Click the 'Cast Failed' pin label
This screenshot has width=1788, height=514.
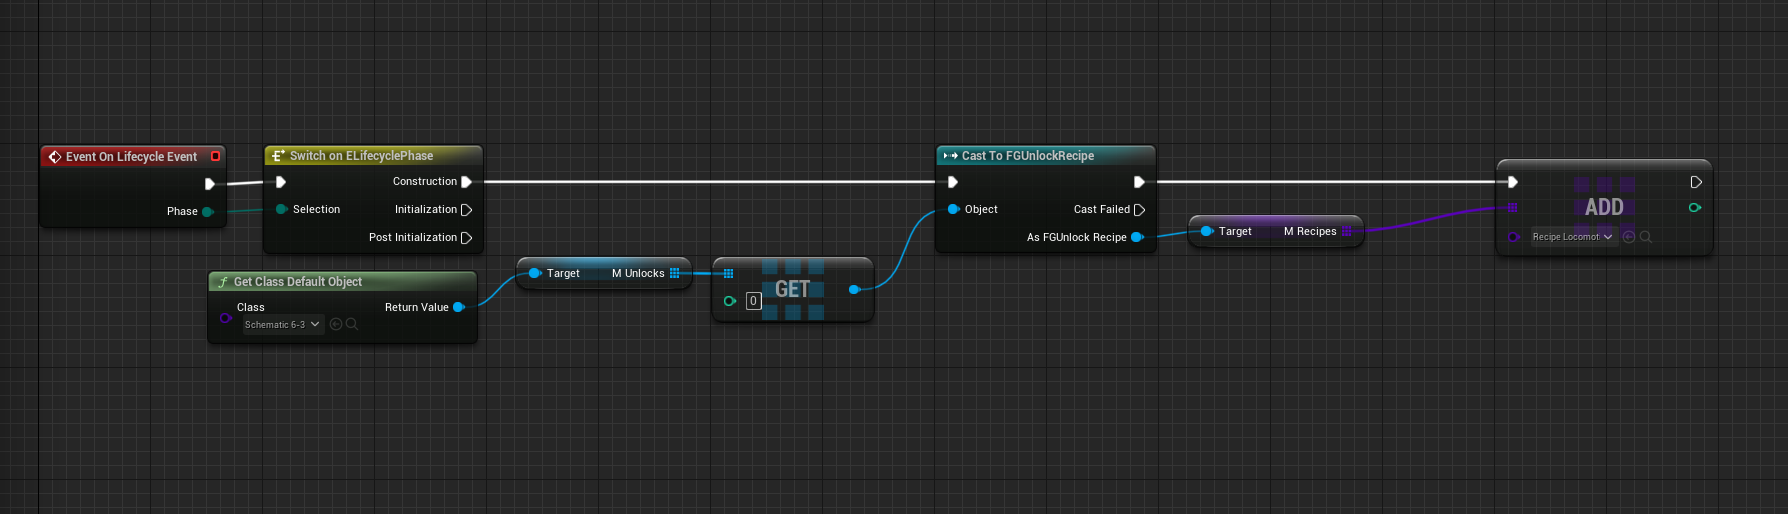[x=1102, y=210]
